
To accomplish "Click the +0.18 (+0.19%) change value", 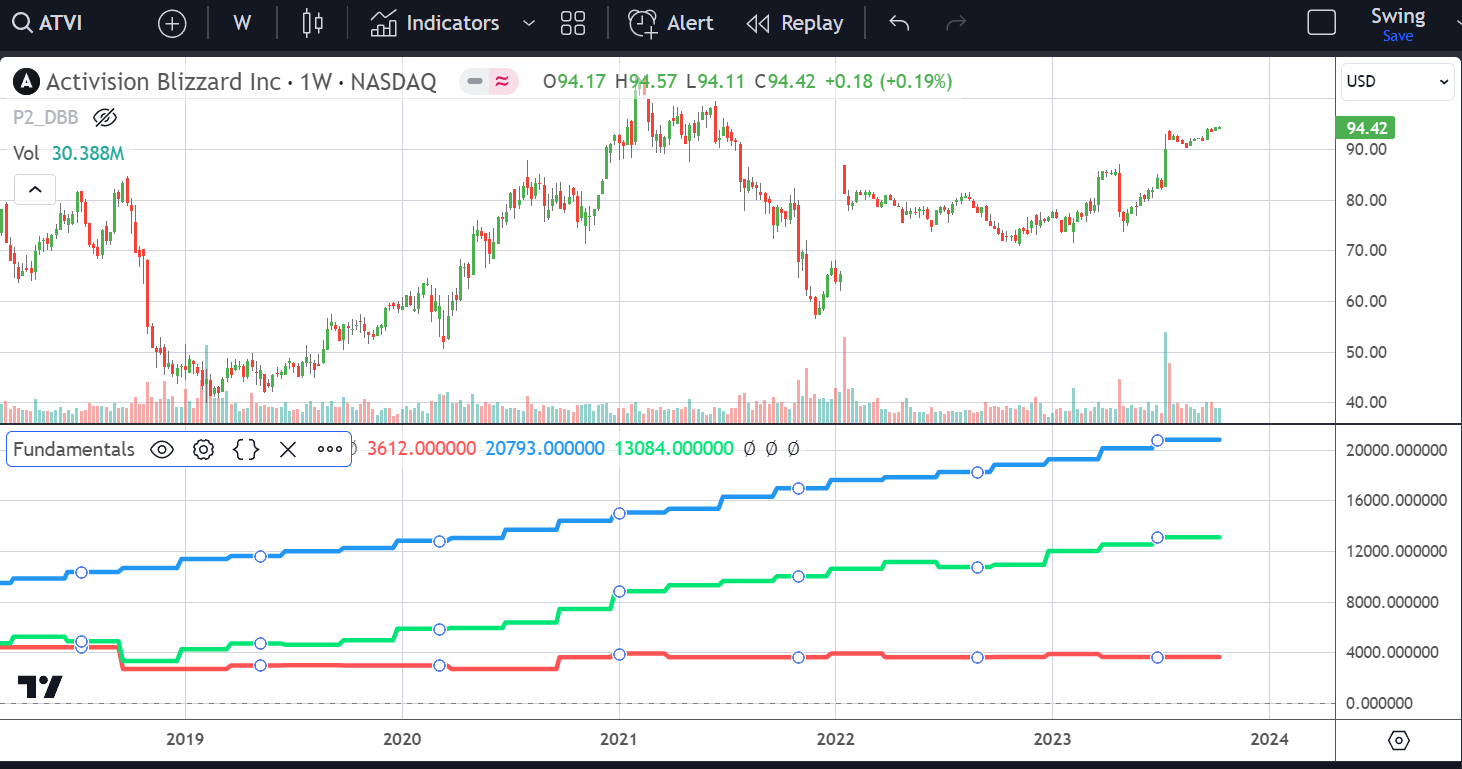I will point(888,81).
